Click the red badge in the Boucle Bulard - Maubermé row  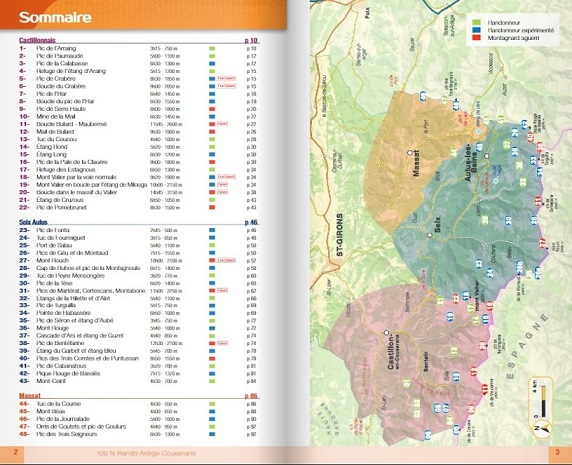[x=223, y=124]
